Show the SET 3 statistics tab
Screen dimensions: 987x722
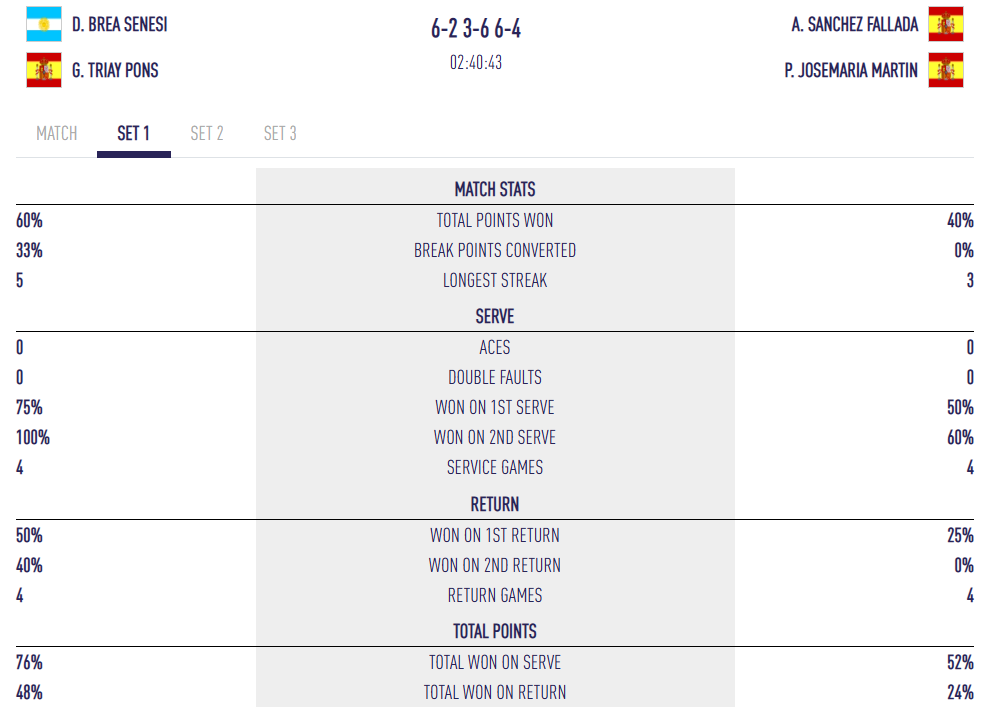pyautogui.click(x=280, y=133)
